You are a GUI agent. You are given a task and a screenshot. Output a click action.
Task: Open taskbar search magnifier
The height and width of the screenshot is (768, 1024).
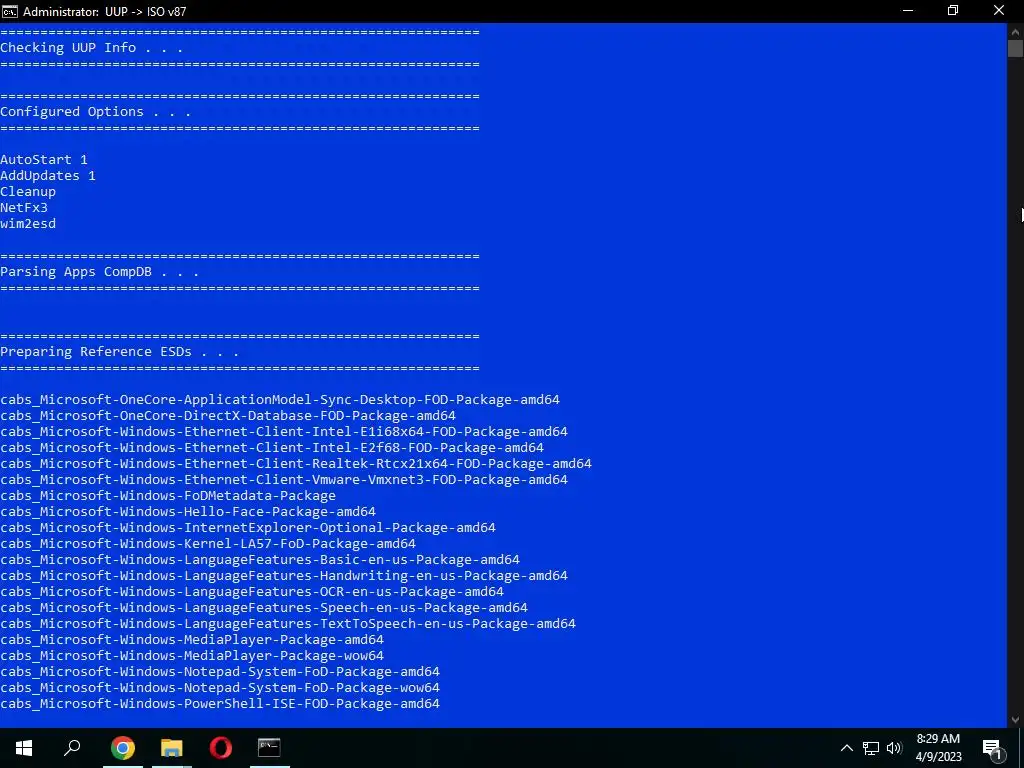pos(72,748)
